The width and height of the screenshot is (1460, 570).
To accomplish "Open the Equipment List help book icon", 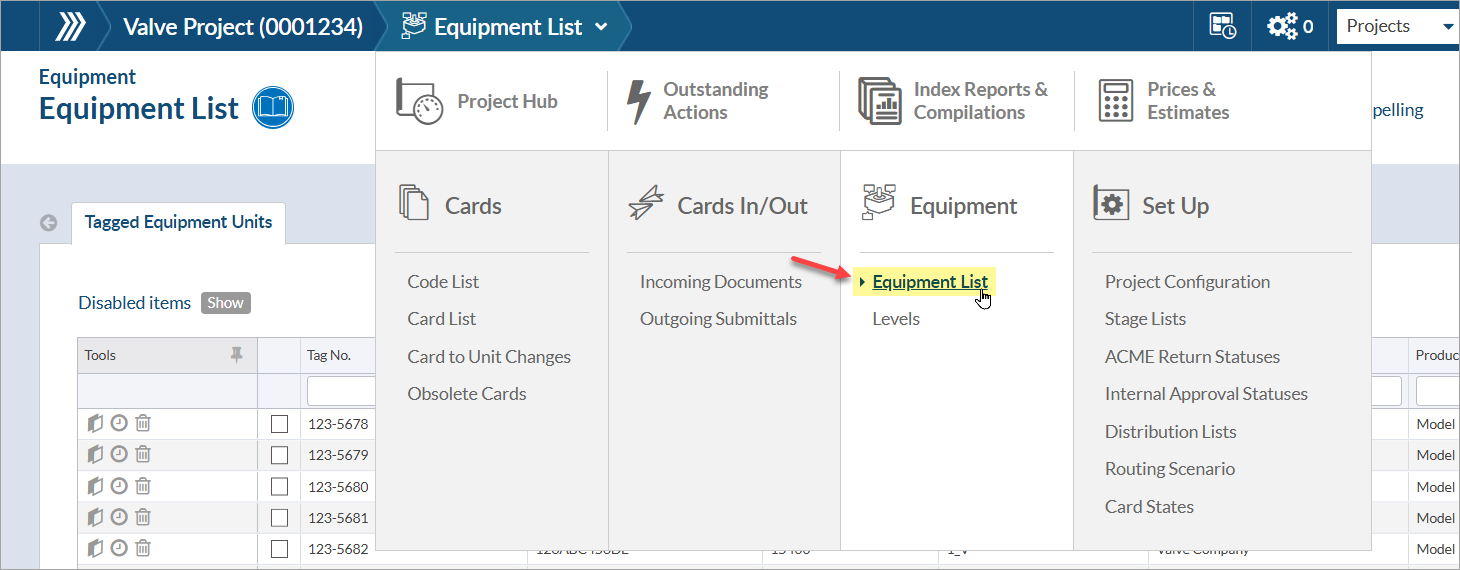I will tap(273, 108).
